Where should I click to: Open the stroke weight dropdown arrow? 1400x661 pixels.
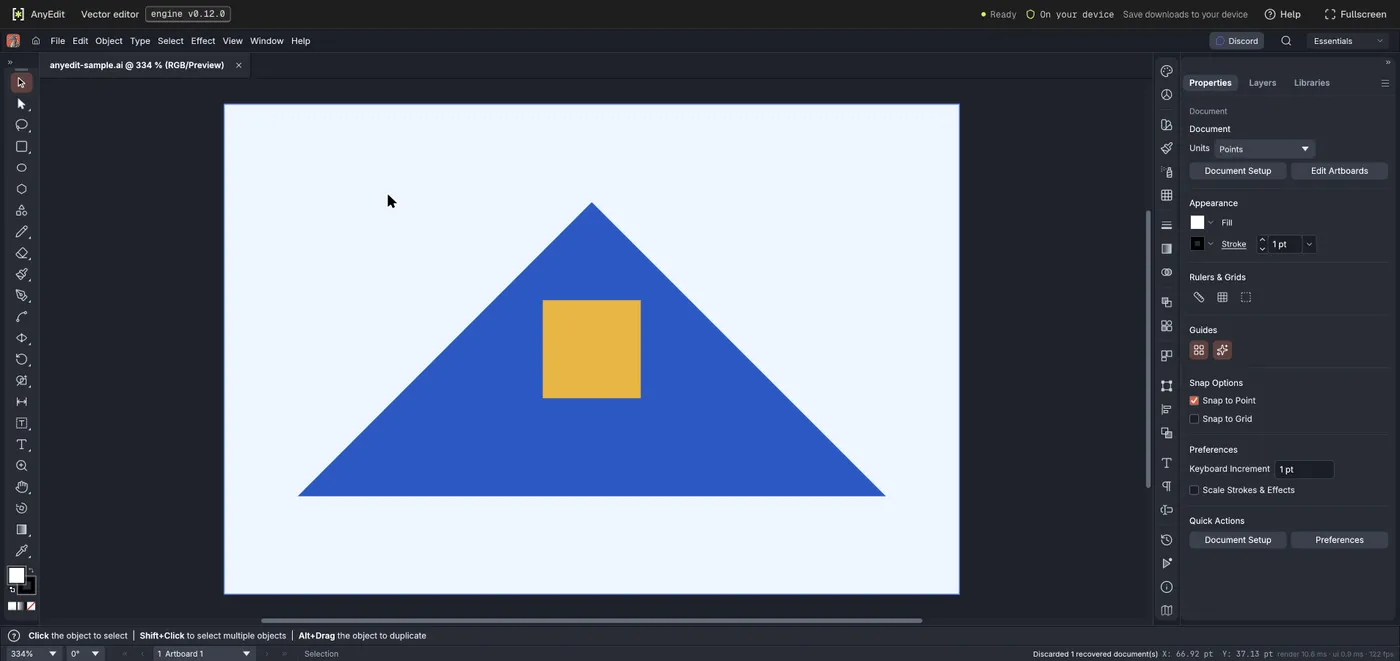point(1309,244)
